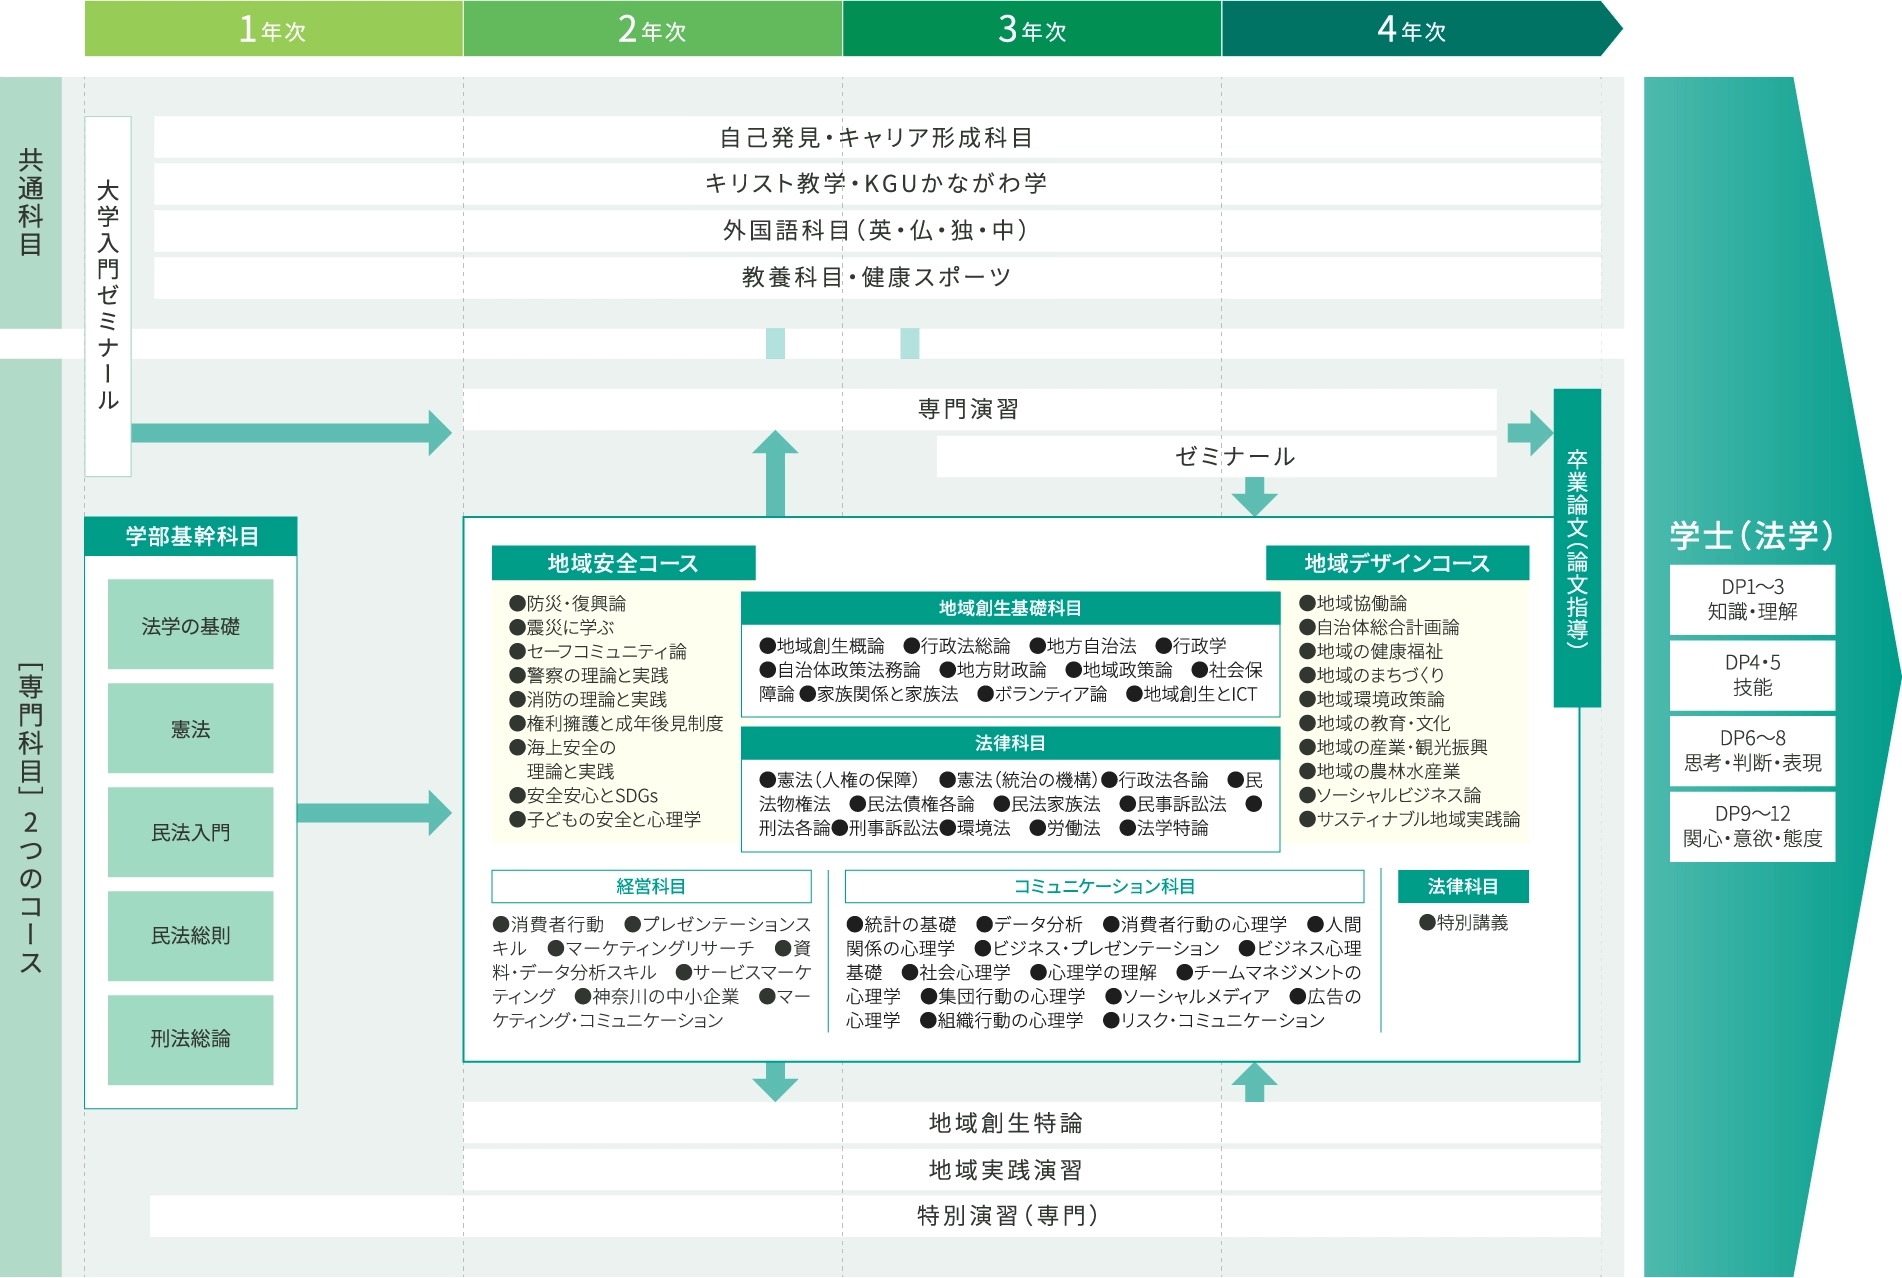Click the 卒業論文(論文指導) vertical box
The width and height of the screenshot is (1902, 1278).
pos(1577,548)
